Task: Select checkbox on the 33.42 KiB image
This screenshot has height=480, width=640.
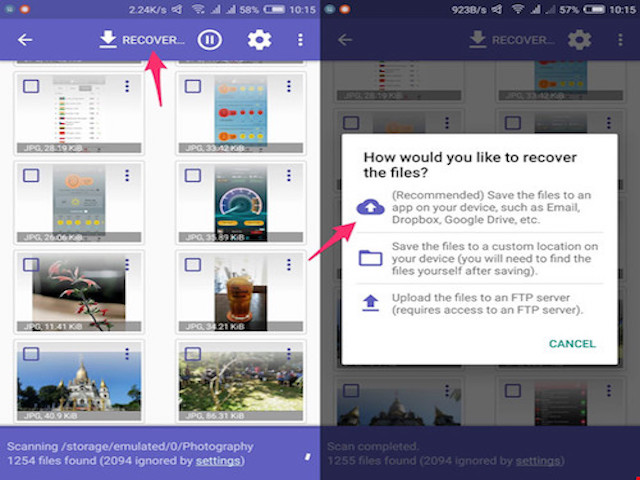Action: (x=192, y=87)
